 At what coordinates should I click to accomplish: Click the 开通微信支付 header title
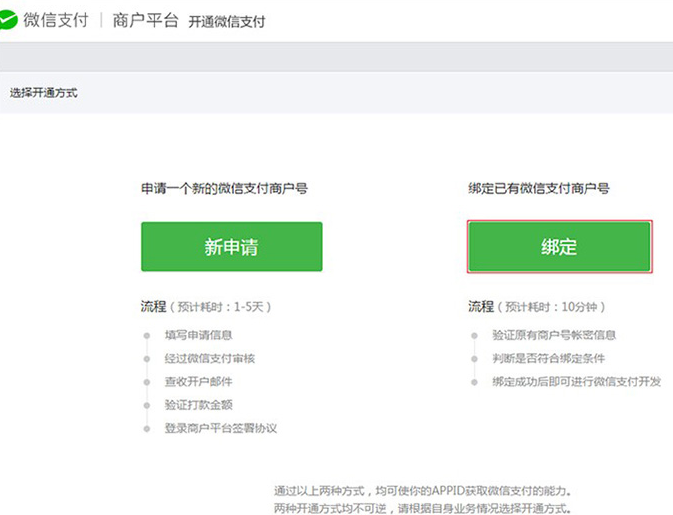point(227,21)
